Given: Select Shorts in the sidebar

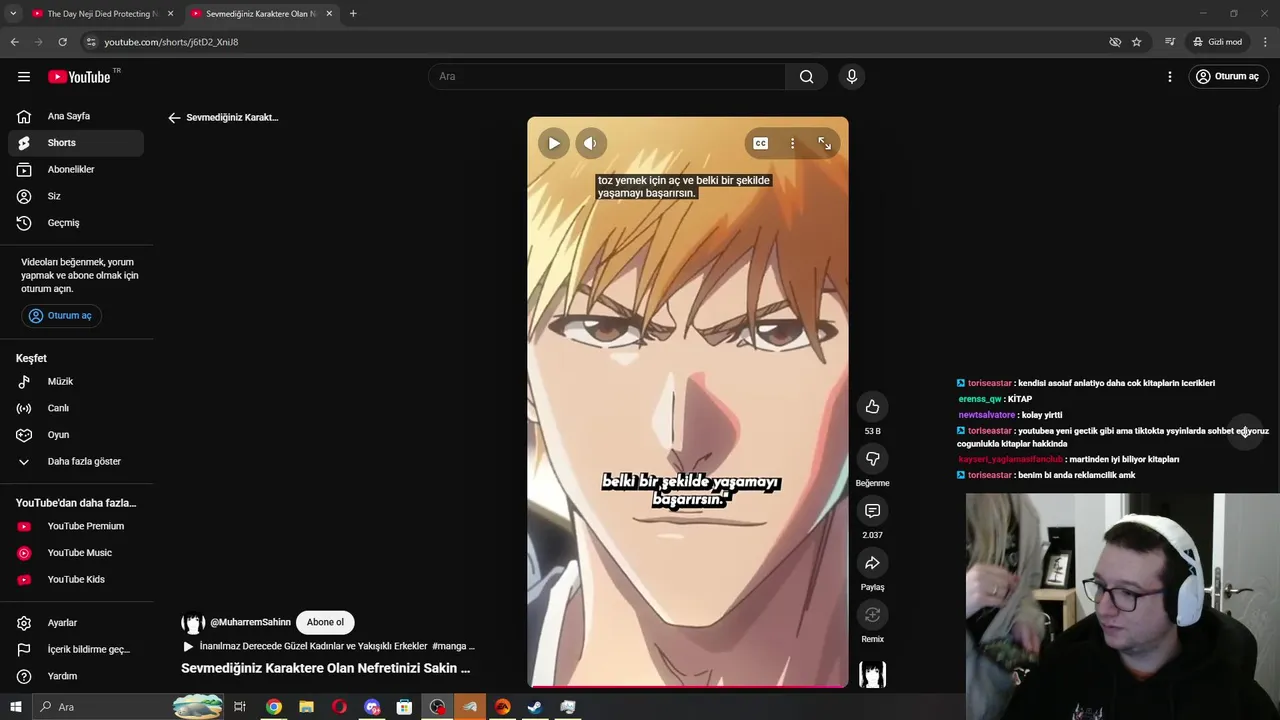Looking at the screenshot, I should coord(76,143).
